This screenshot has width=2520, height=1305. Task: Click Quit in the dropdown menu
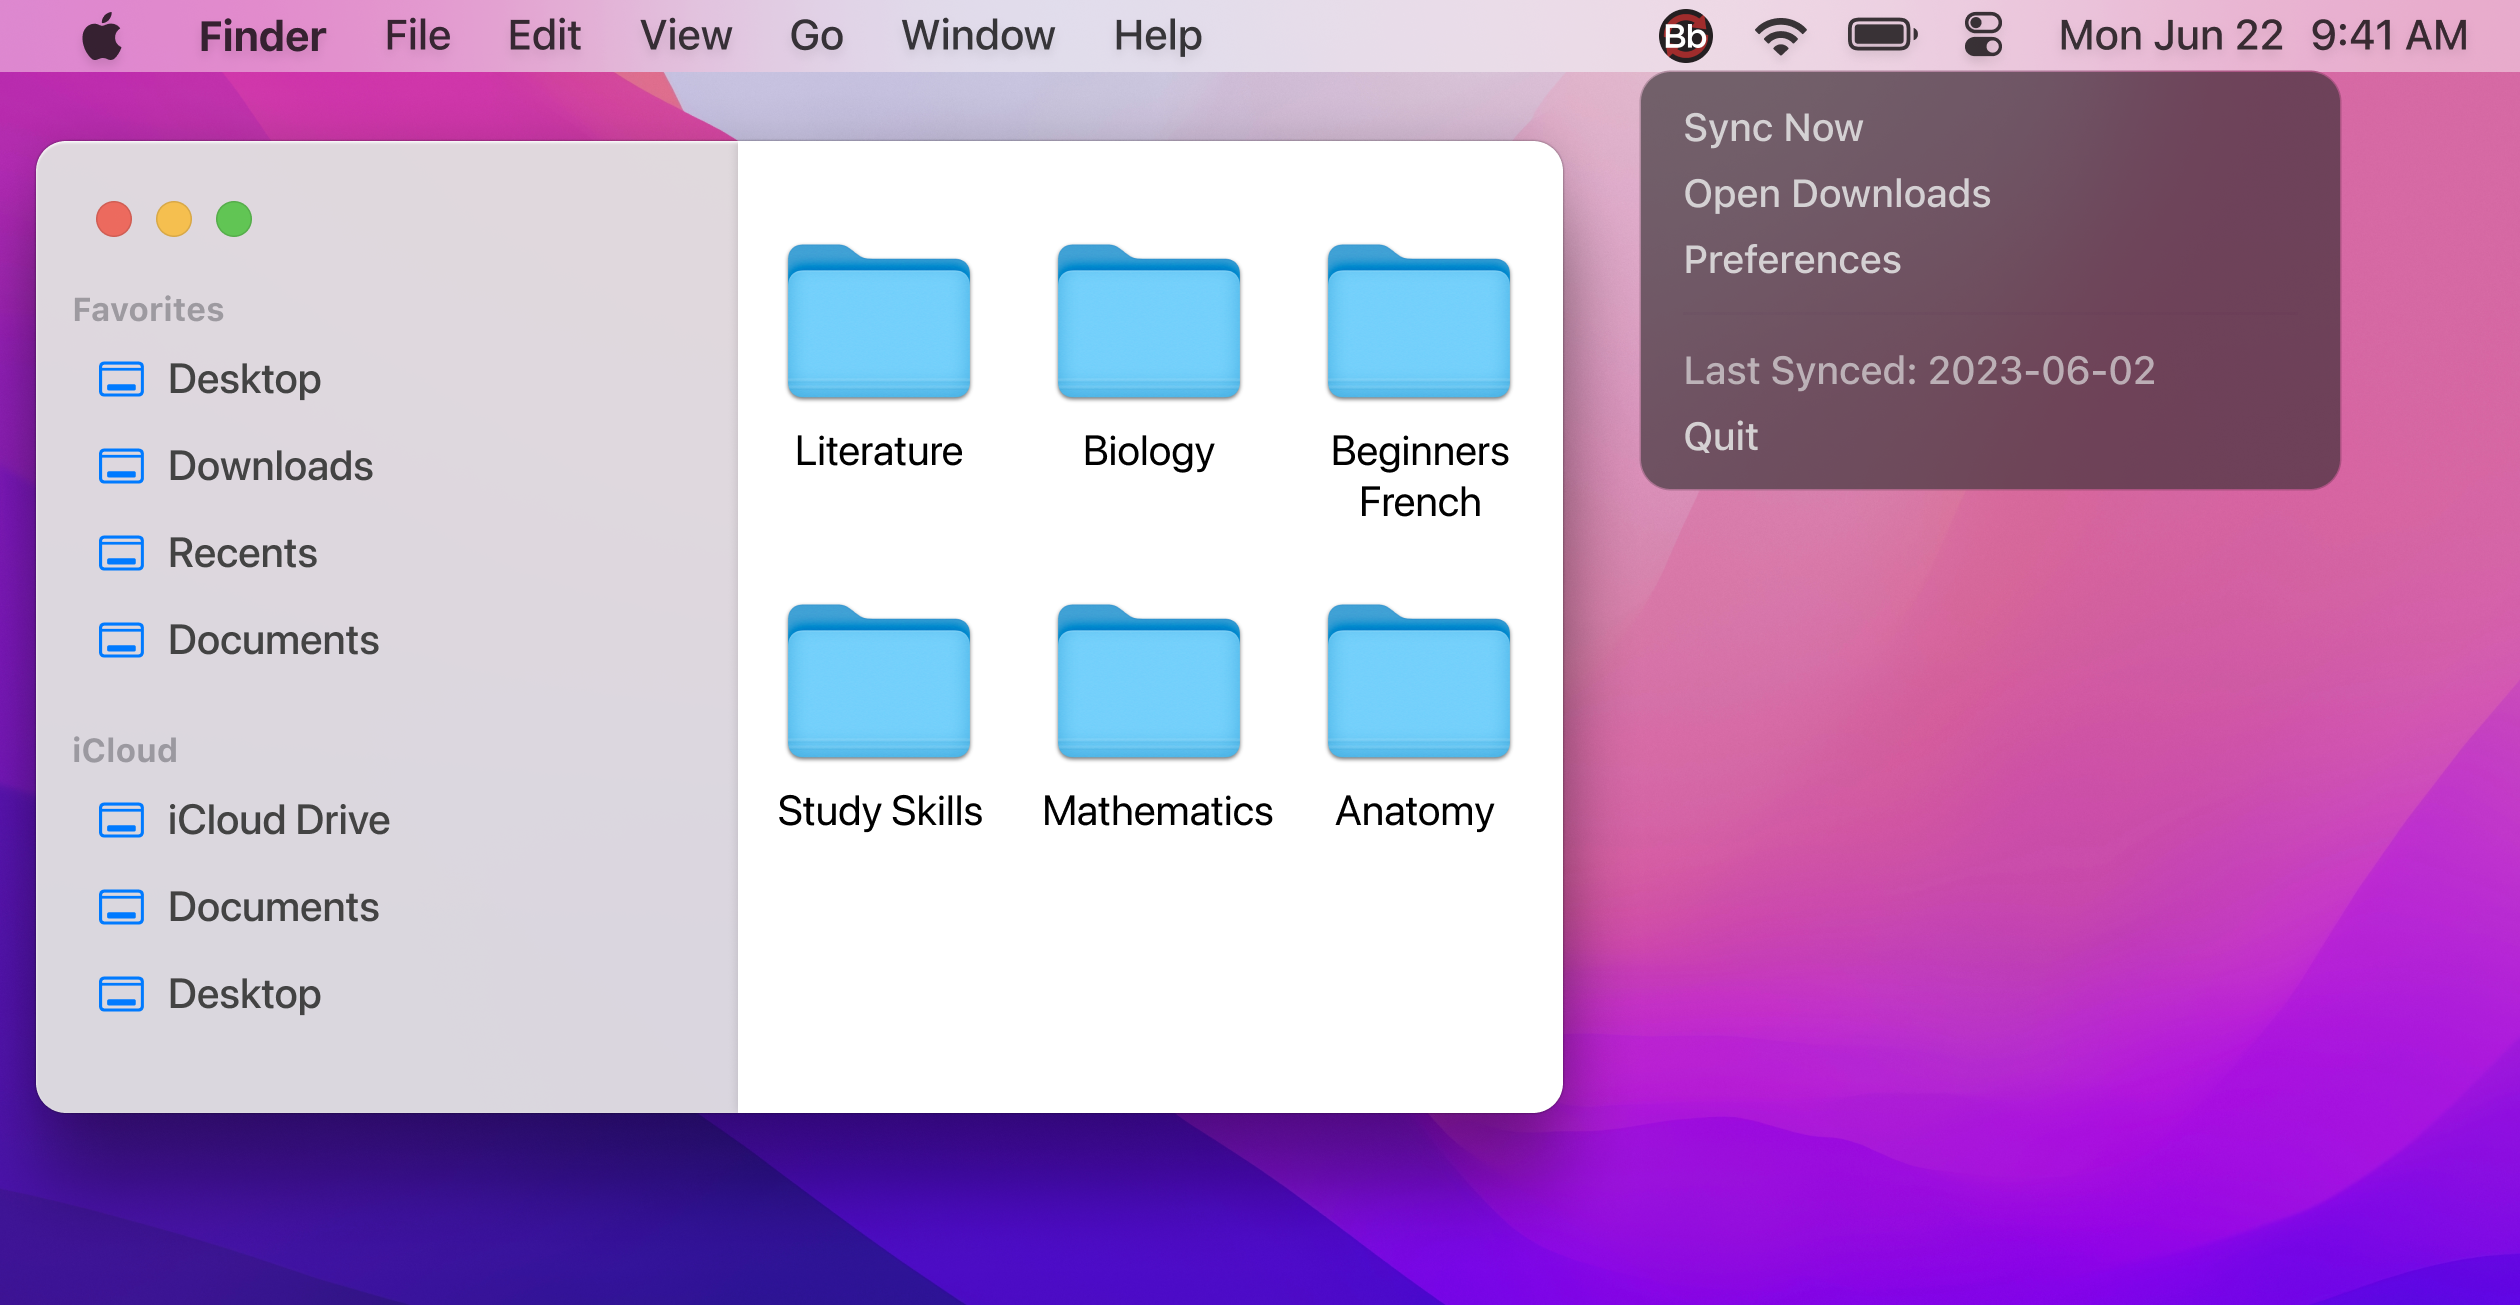(1720, 437)
